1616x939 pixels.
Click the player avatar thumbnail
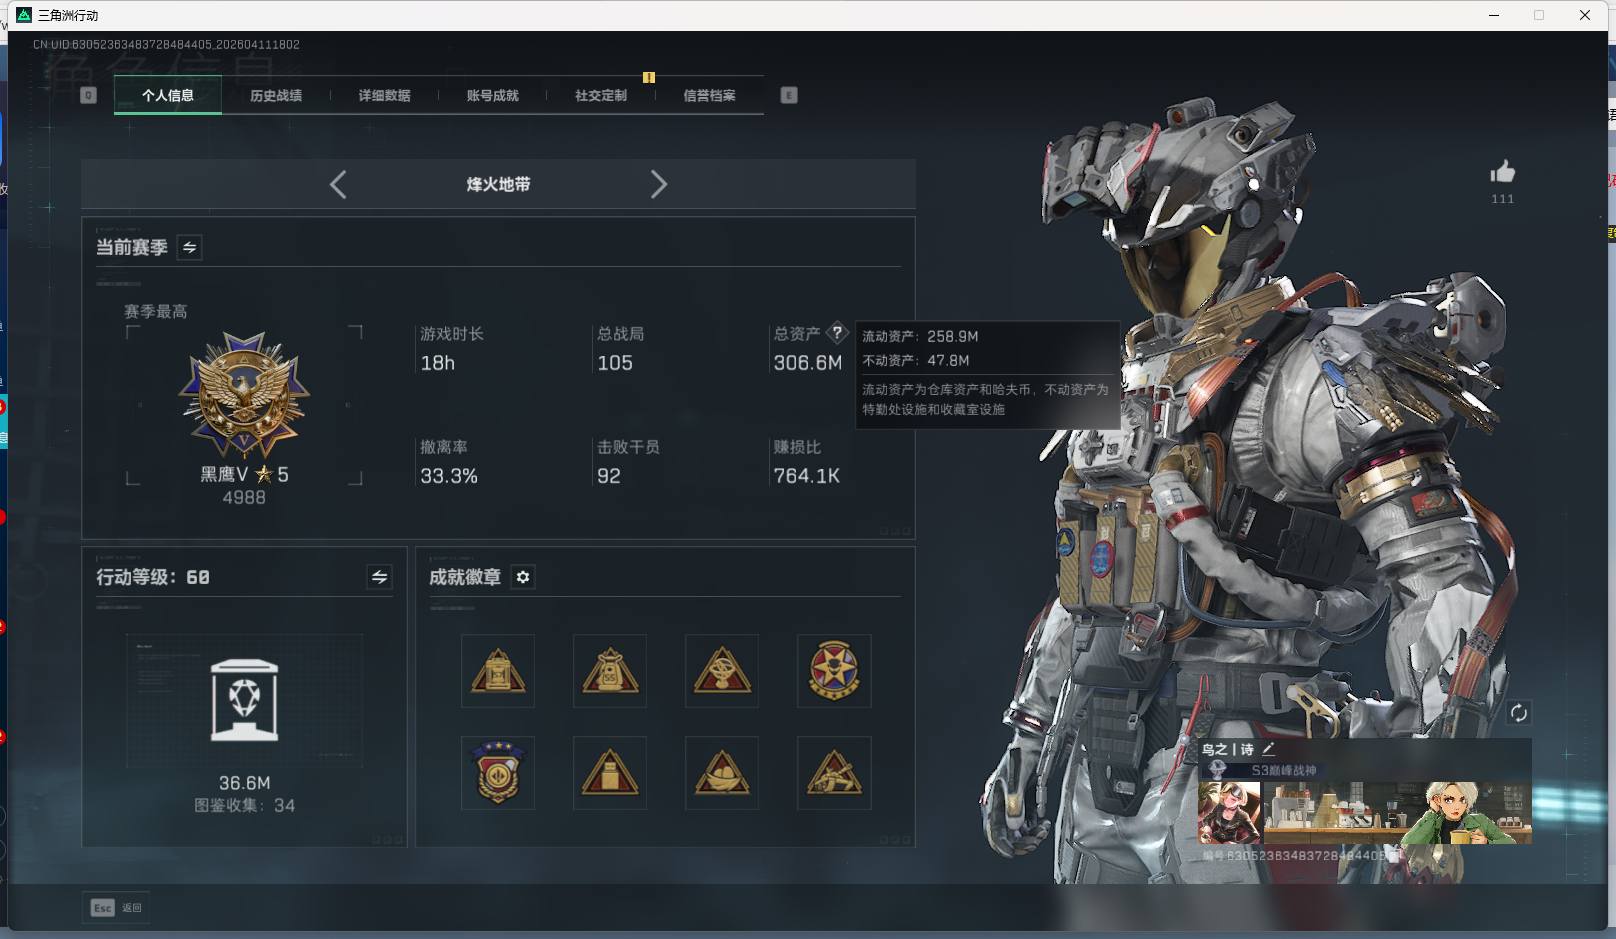(x=1230, y=813)
